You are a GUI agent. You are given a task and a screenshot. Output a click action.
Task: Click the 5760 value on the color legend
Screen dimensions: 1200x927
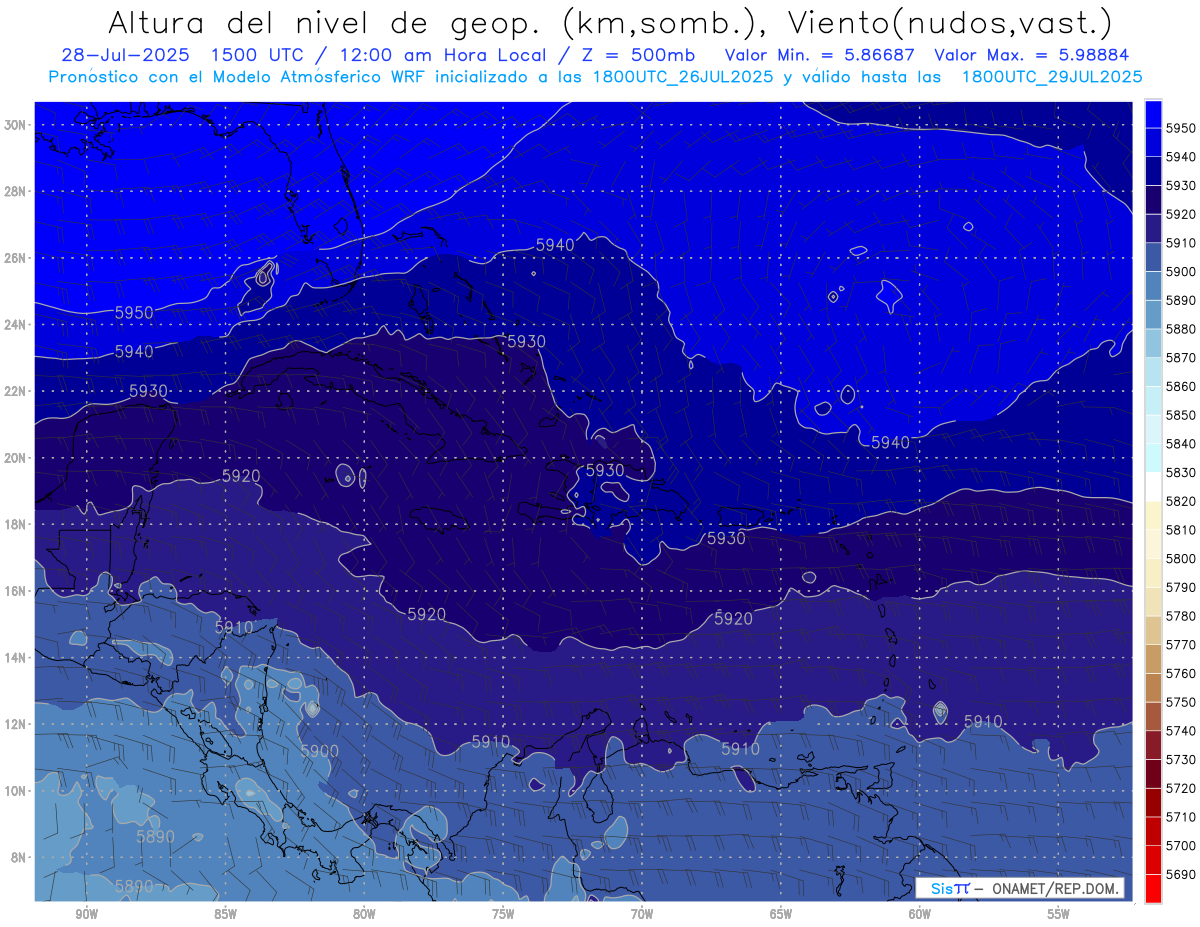pos(1181,673)
